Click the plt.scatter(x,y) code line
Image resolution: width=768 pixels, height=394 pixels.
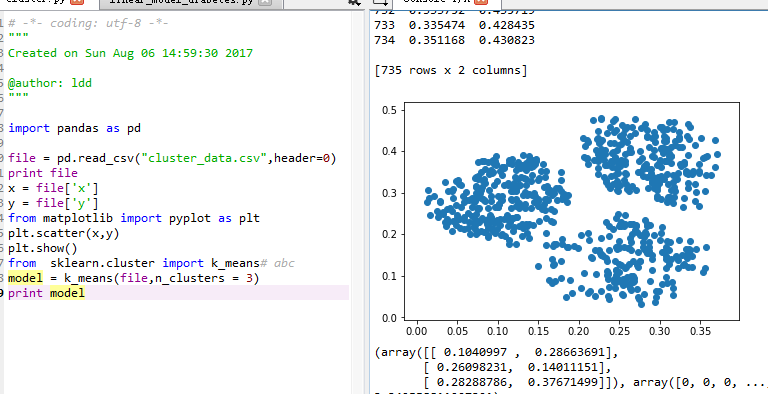point(64,233)
